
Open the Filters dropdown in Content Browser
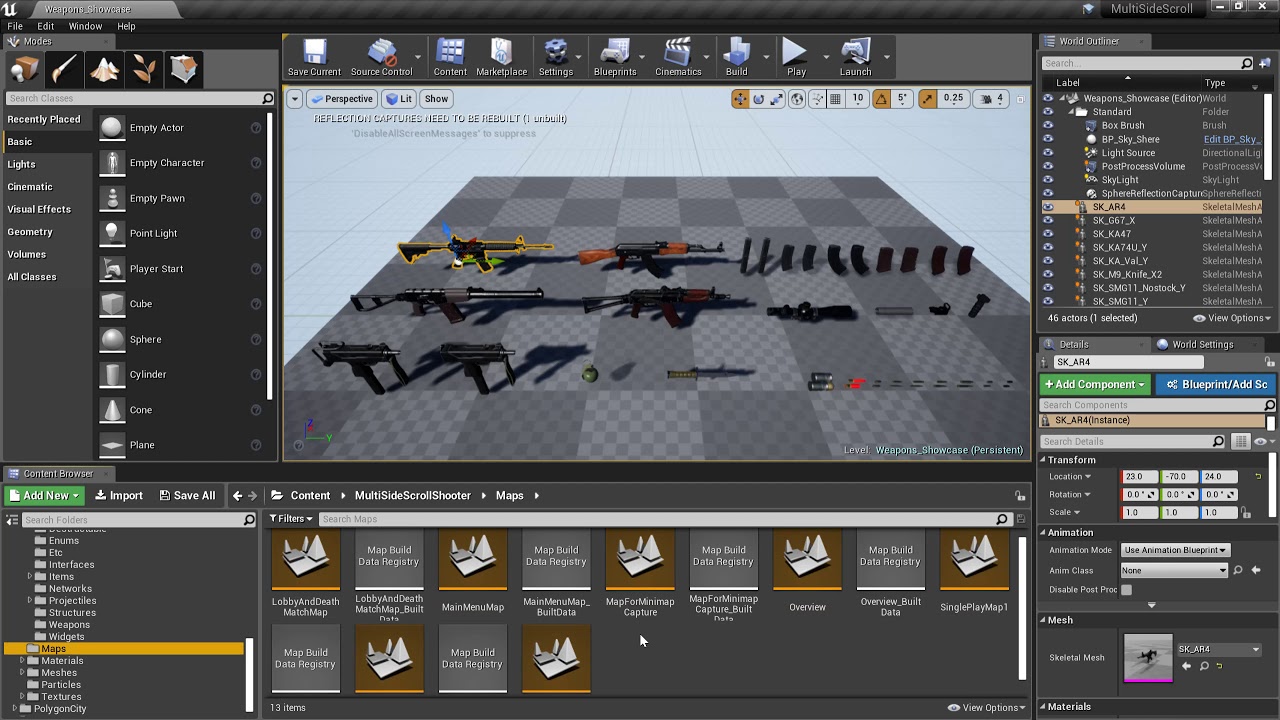[291, 519]
